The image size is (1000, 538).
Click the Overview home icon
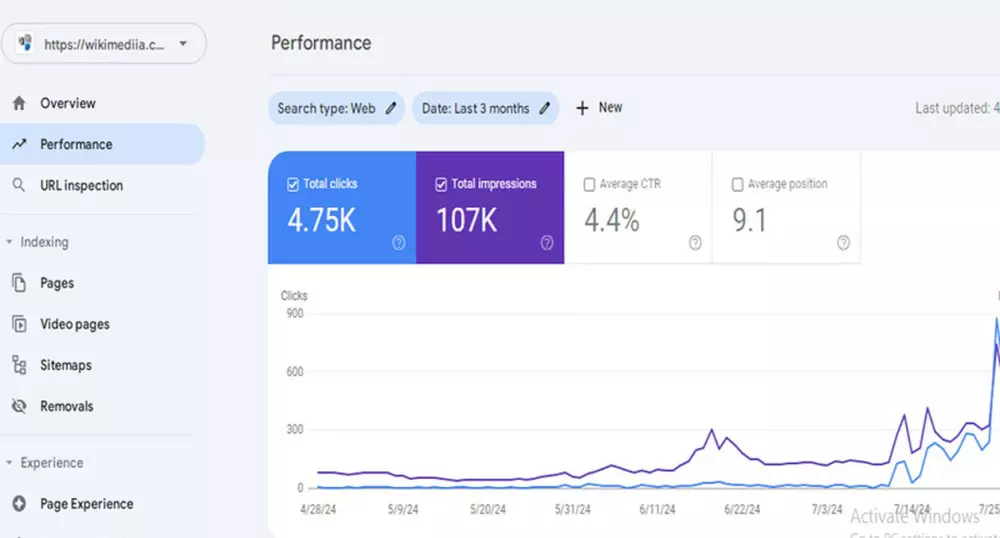[19, 103]
